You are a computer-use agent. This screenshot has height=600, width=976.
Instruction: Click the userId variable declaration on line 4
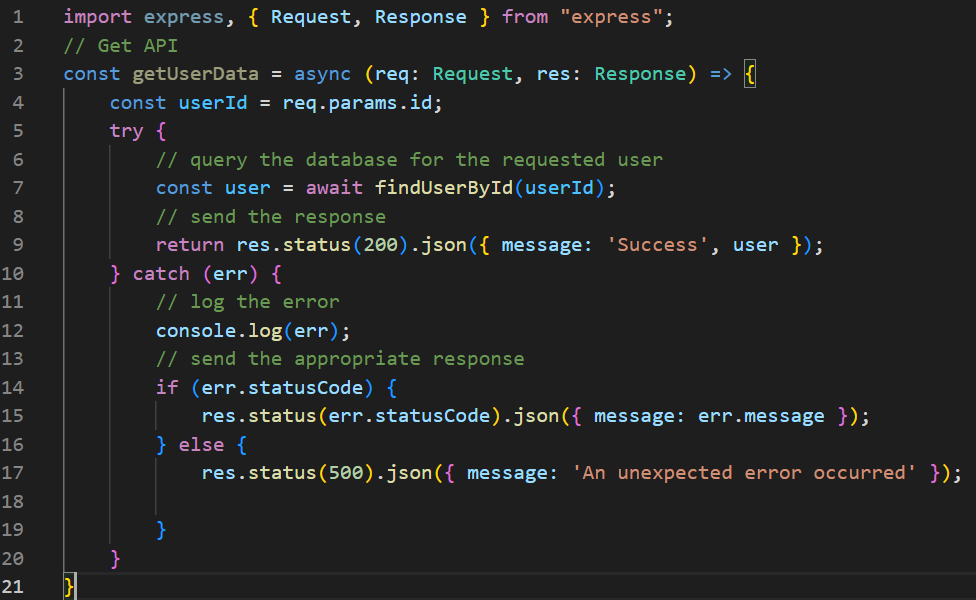coord(213,102)
